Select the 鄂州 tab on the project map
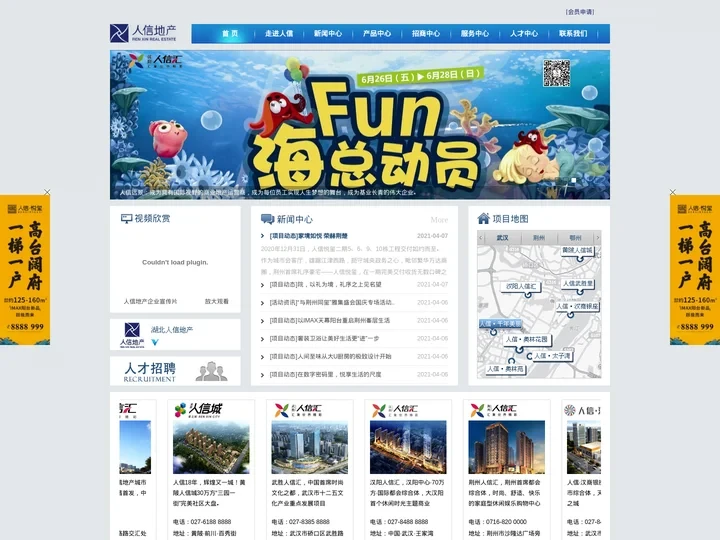Viewport: 720px width, 540px height. 575,238
